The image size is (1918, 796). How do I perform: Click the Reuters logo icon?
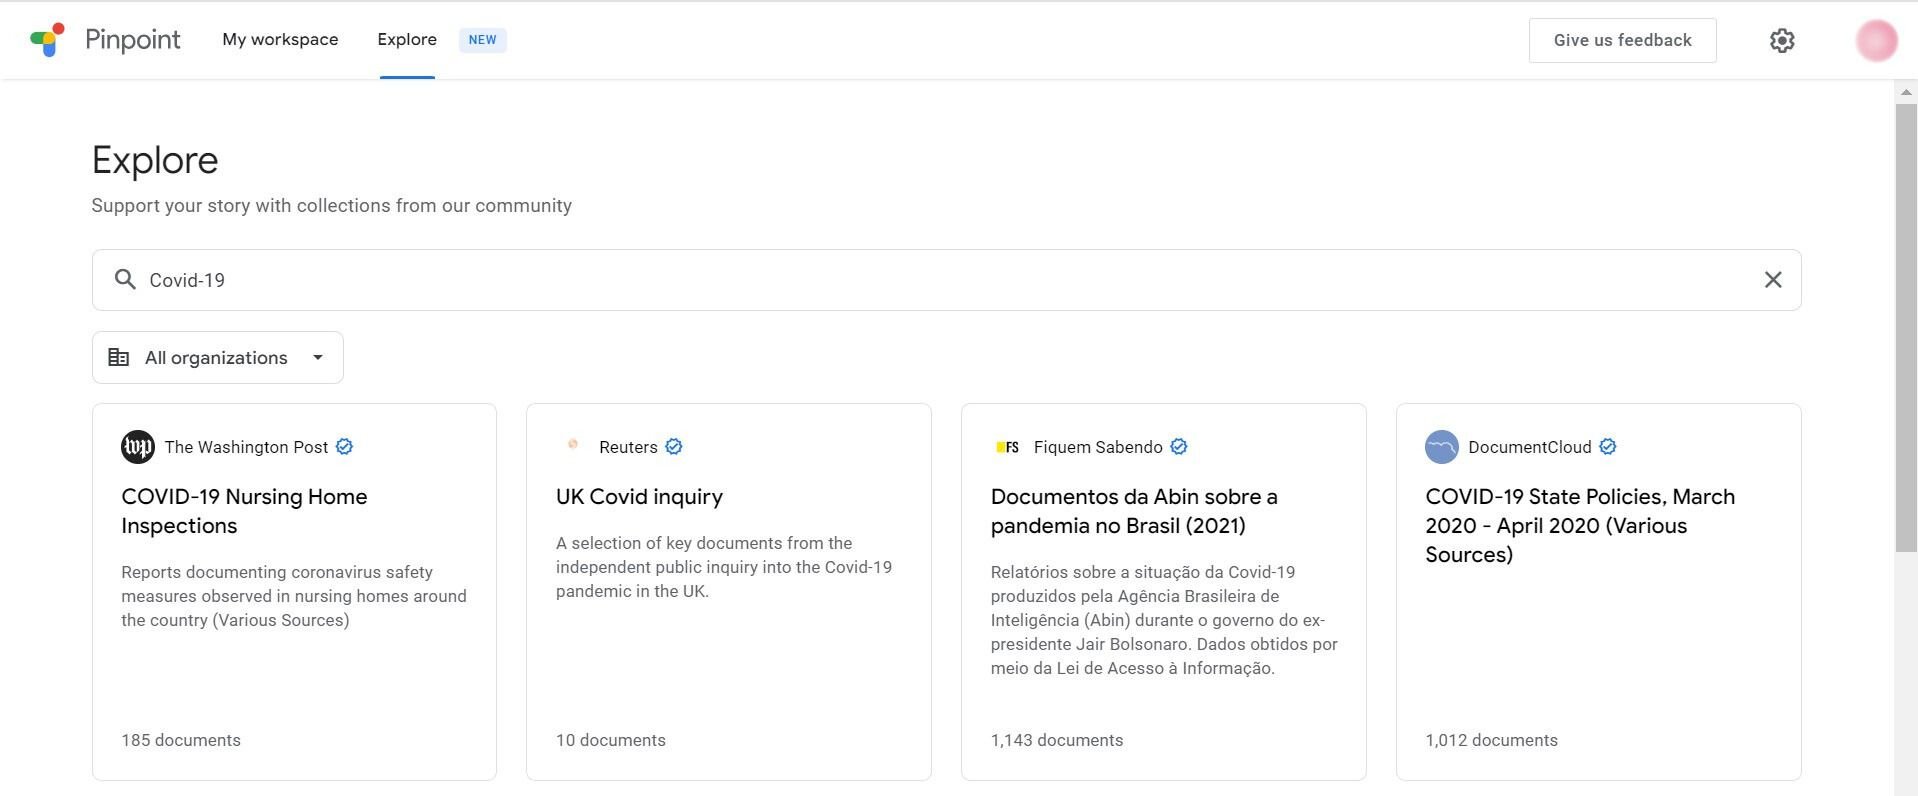point(573,445)
